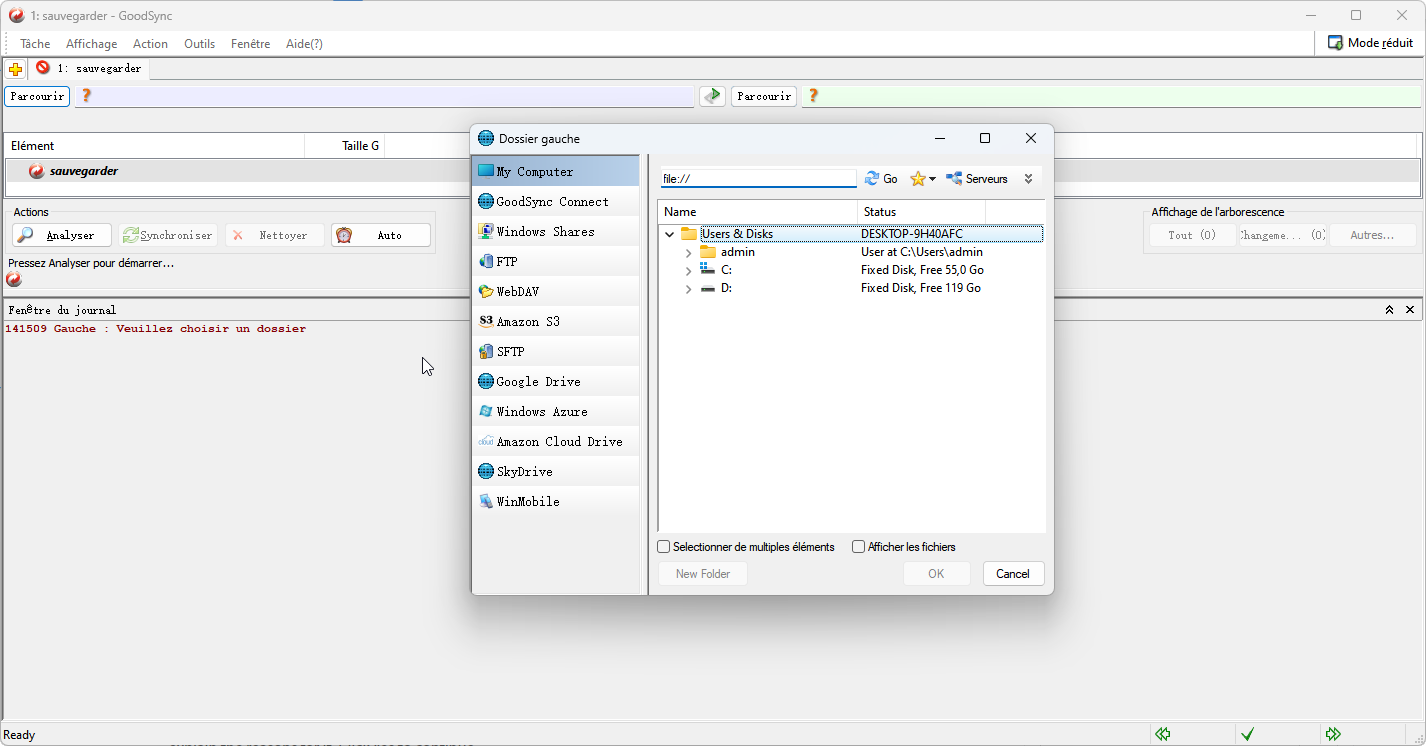Select the SFTP padlock icon

point(486,351)
